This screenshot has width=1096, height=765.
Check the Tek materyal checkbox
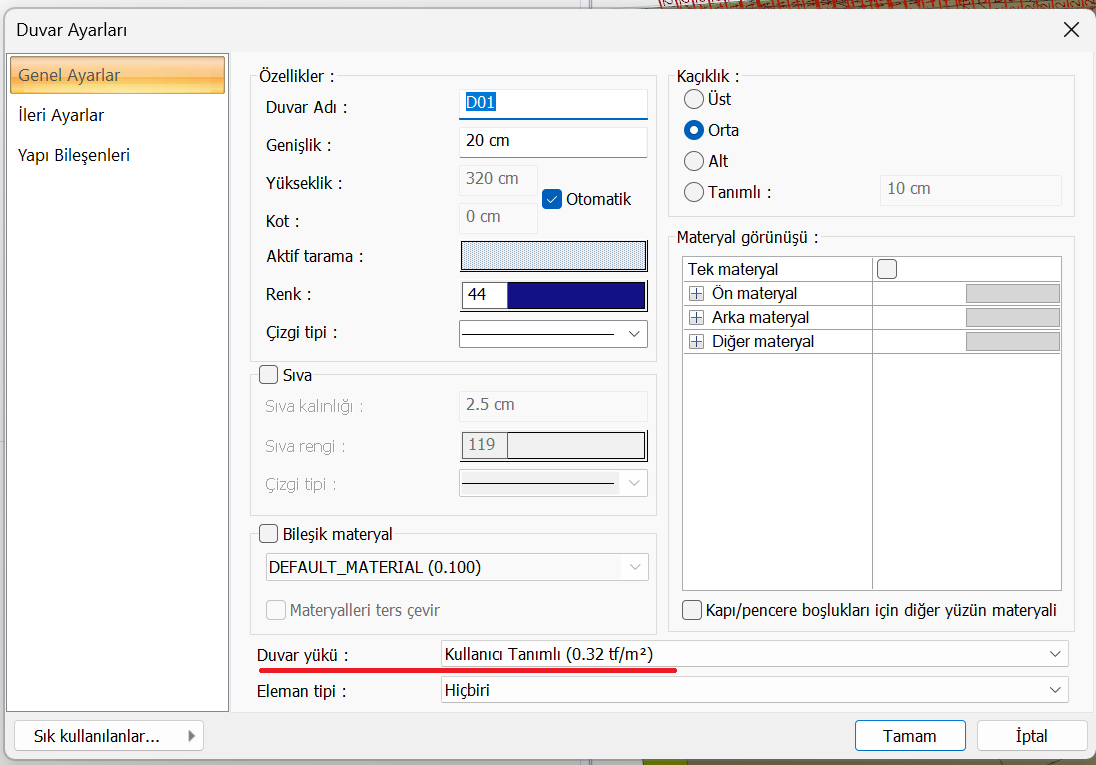887,269
